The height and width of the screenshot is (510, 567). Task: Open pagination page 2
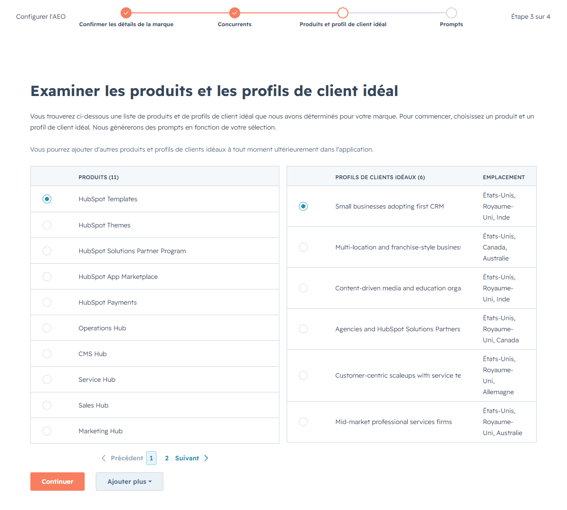coord(167,458)
